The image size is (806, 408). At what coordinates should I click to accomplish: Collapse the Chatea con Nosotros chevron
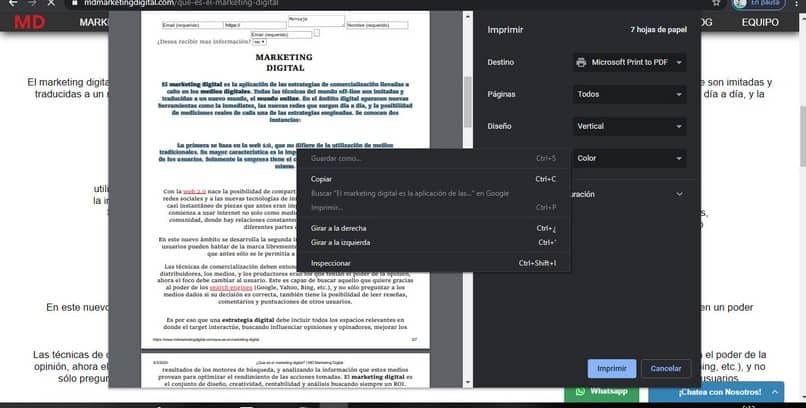tap(775, 392)
